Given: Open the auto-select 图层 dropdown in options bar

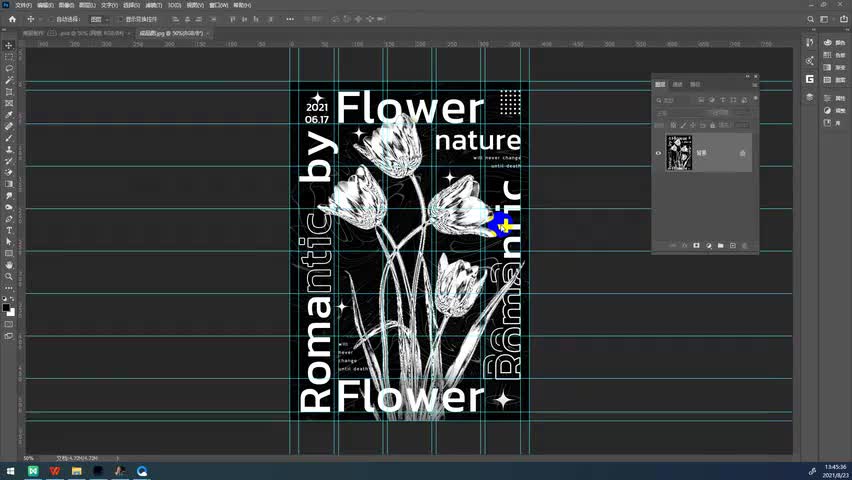Looking at the screenshot, I should coord(99,19).
